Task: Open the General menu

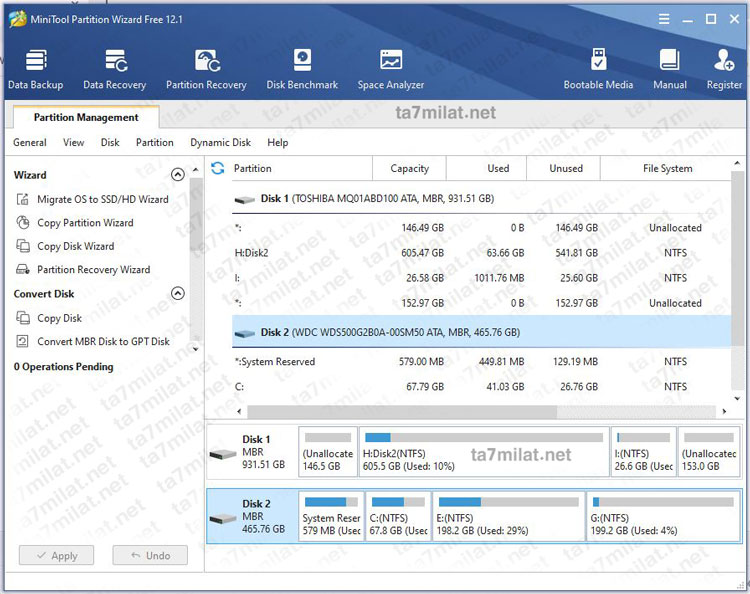Action: (30, 143)
